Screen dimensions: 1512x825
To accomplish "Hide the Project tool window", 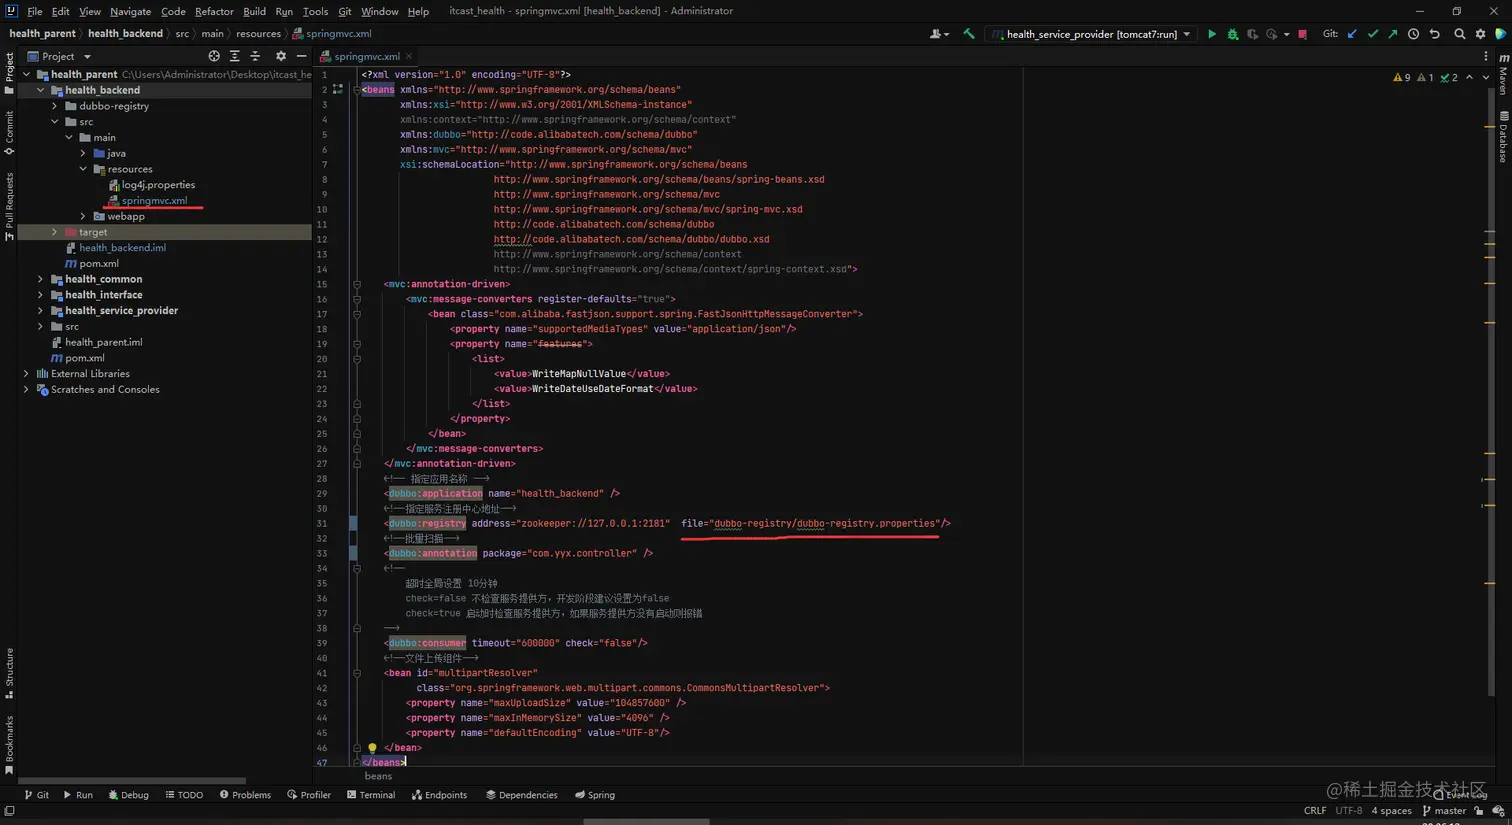I will click(x=301, y=56).
